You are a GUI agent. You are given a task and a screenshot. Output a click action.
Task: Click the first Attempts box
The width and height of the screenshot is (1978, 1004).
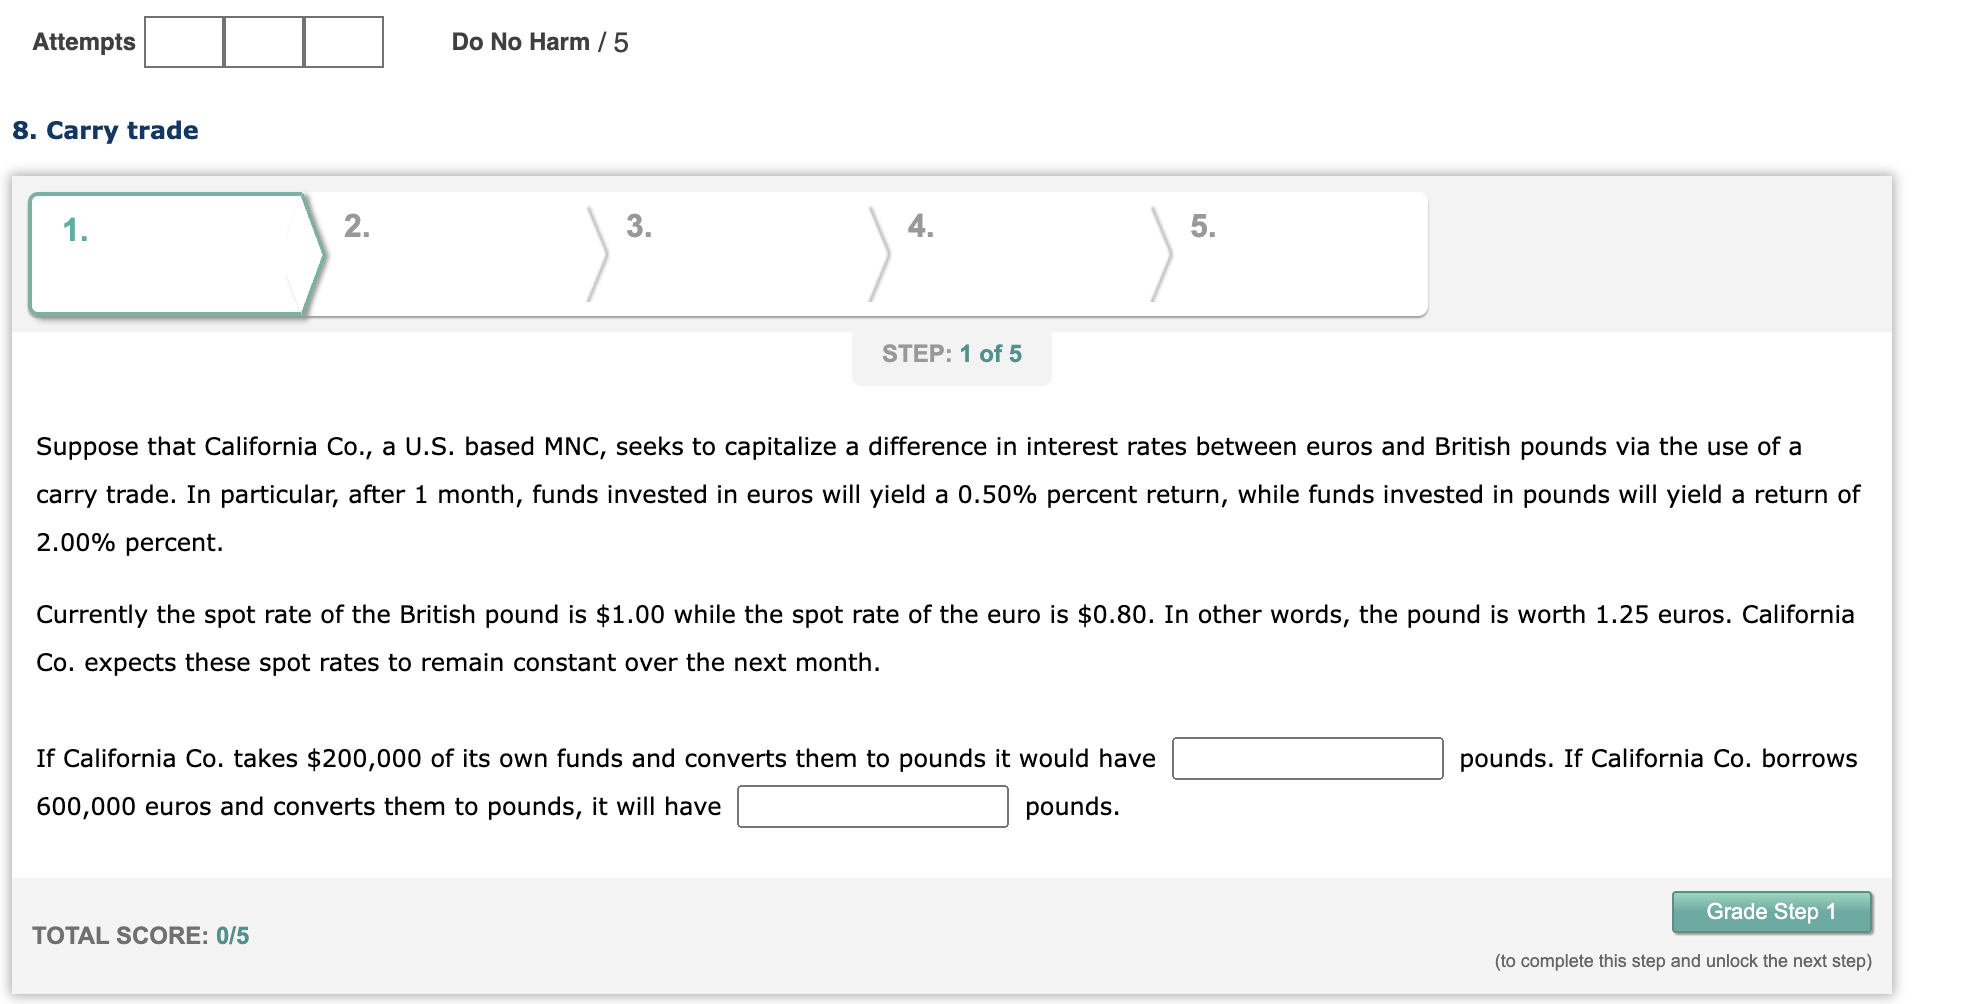184,42
